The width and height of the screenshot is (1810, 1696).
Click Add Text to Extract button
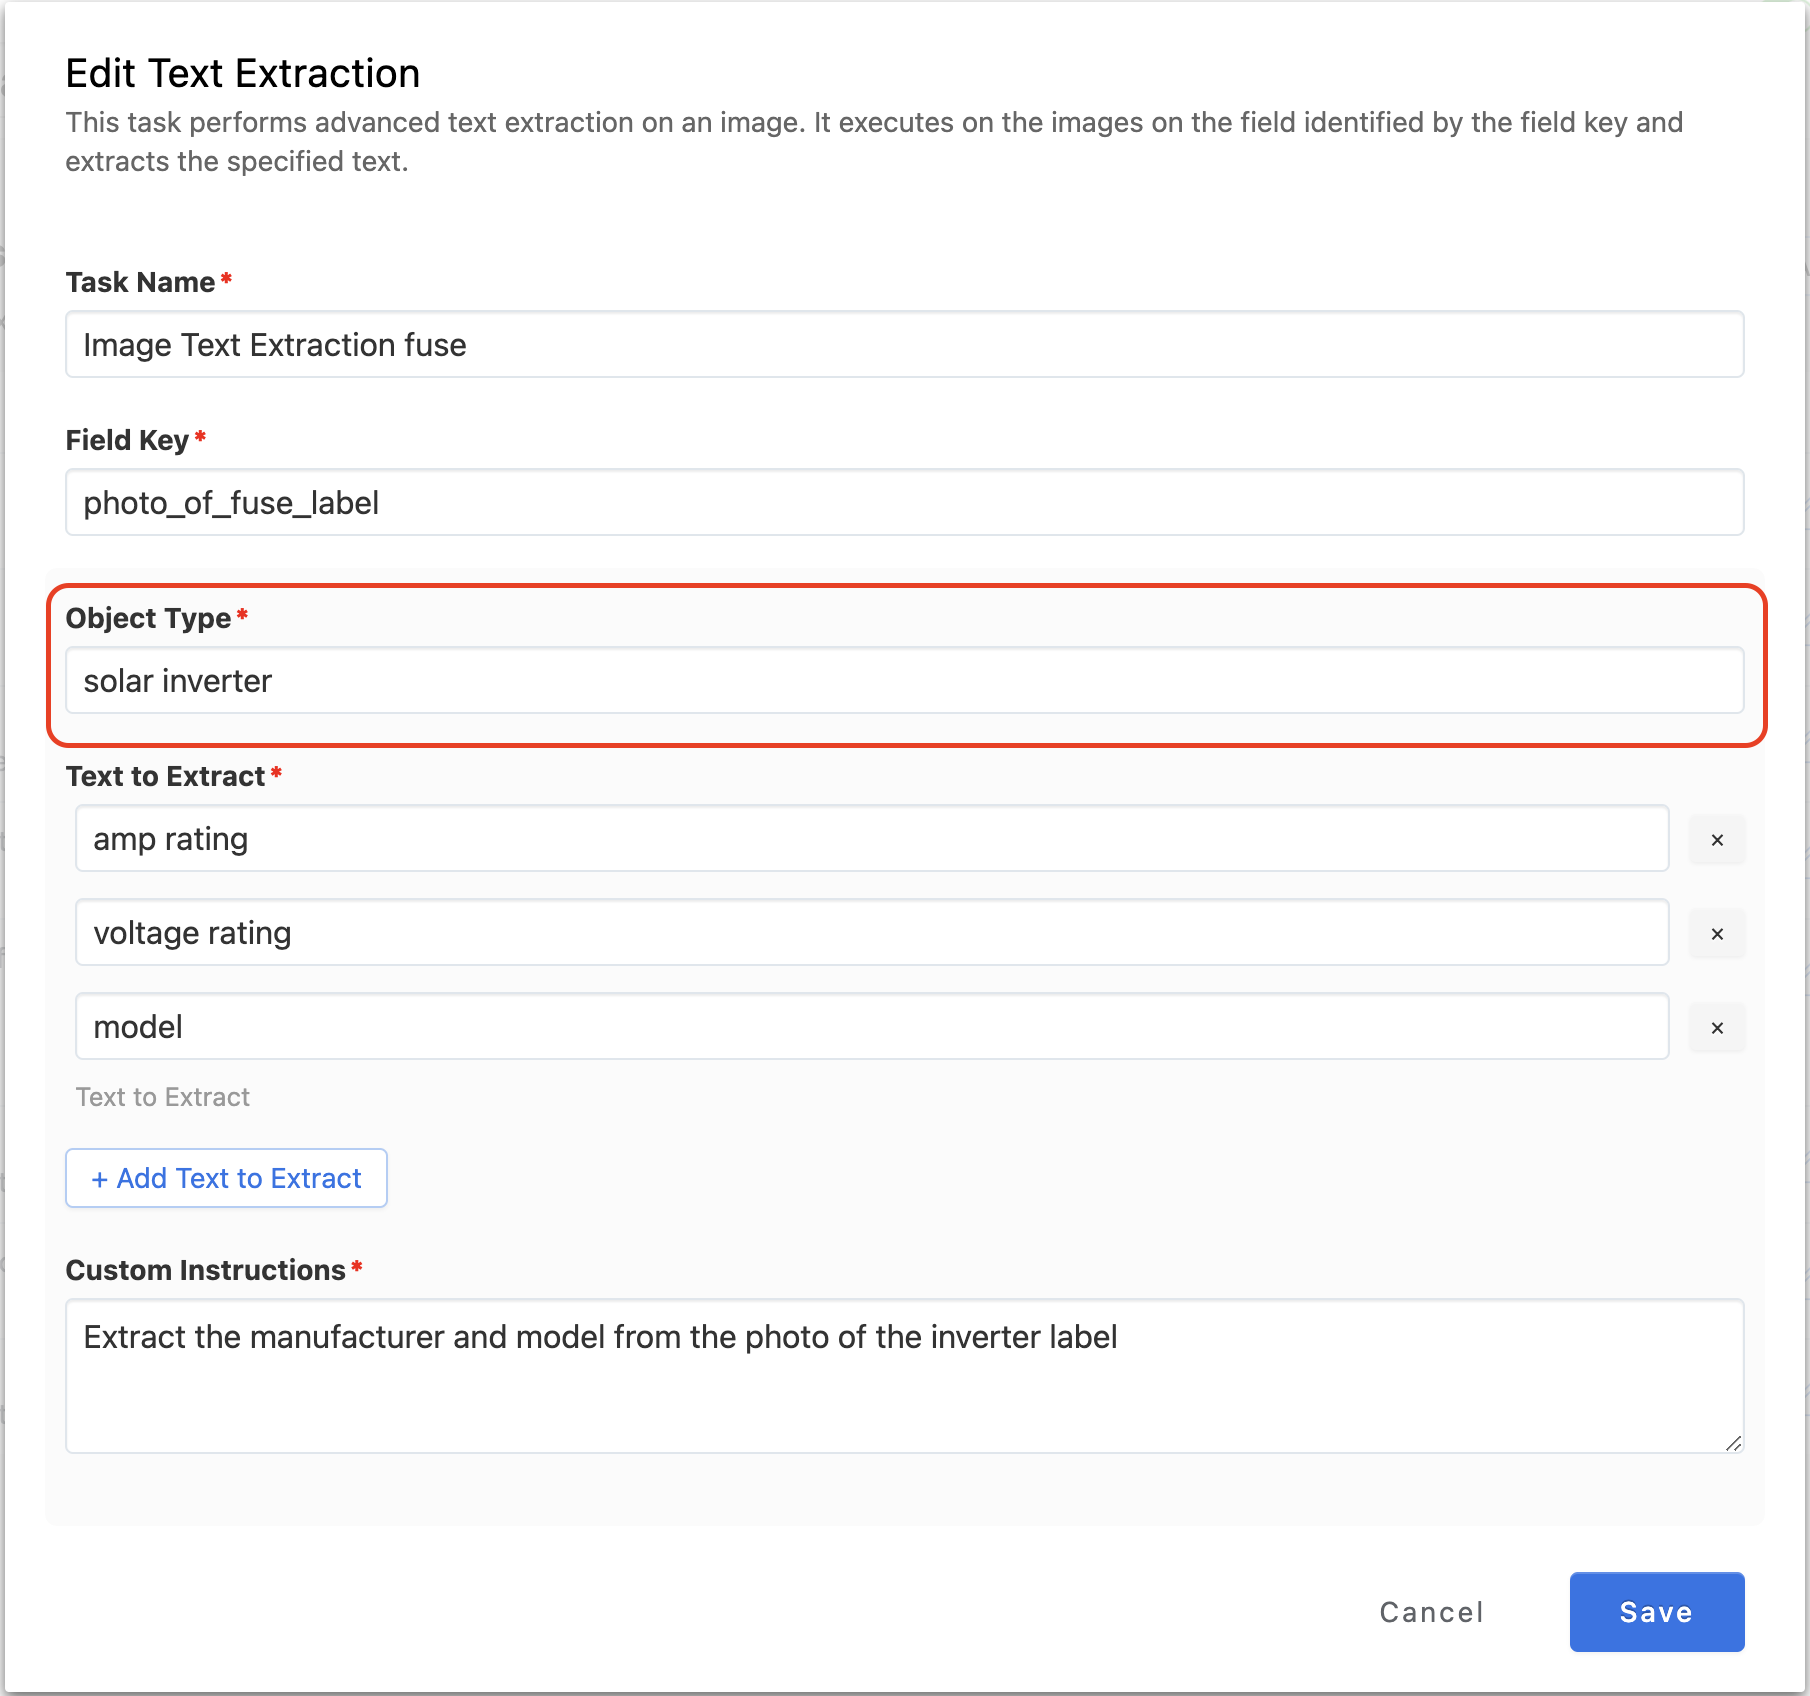pyautogui.click(x=226, y=1178)
